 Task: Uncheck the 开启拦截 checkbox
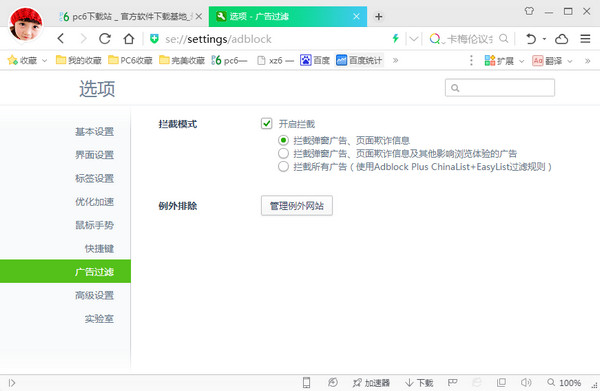[266, 124]
